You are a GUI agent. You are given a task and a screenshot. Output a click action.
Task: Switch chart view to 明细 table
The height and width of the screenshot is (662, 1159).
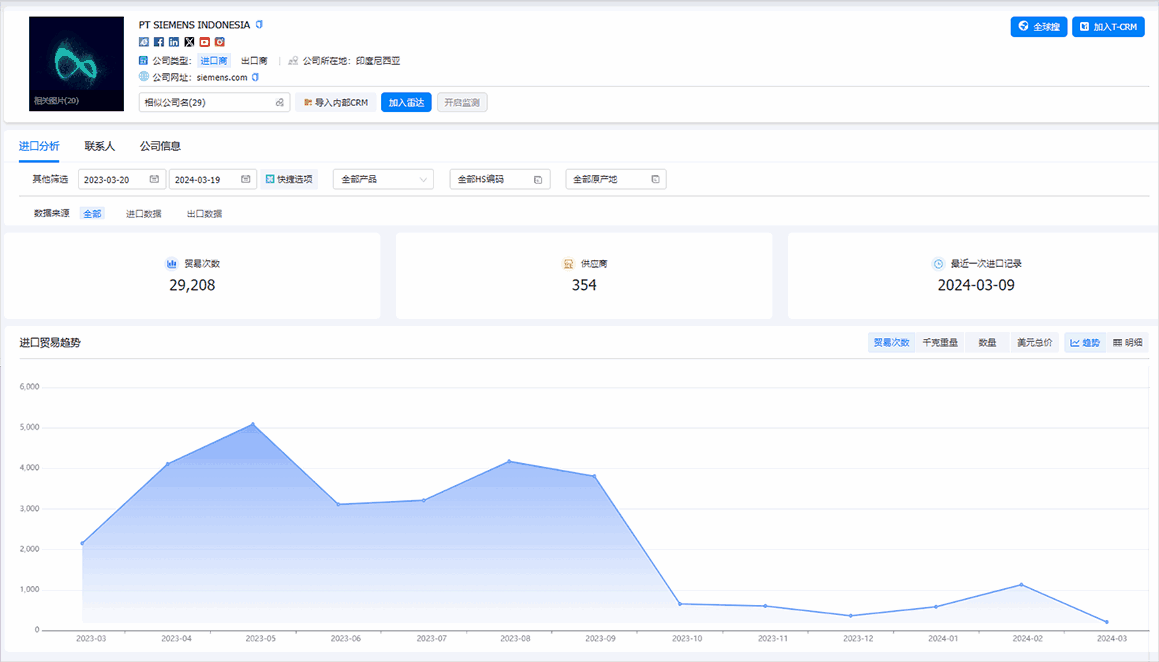pyautogui.click(x=1127, y=343)
